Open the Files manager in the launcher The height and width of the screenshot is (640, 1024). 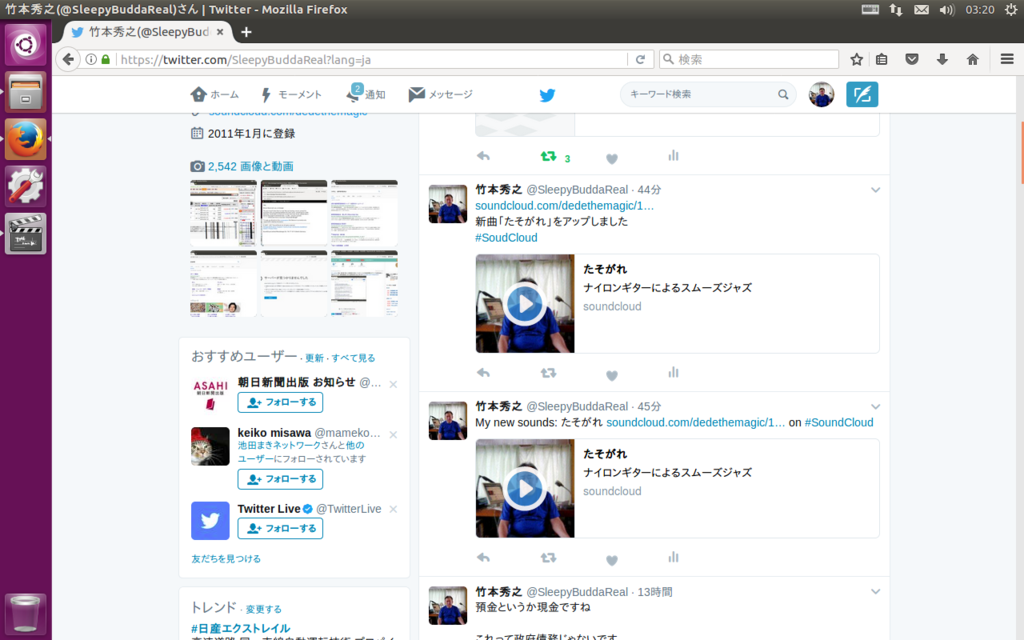[x=25, y=92]
